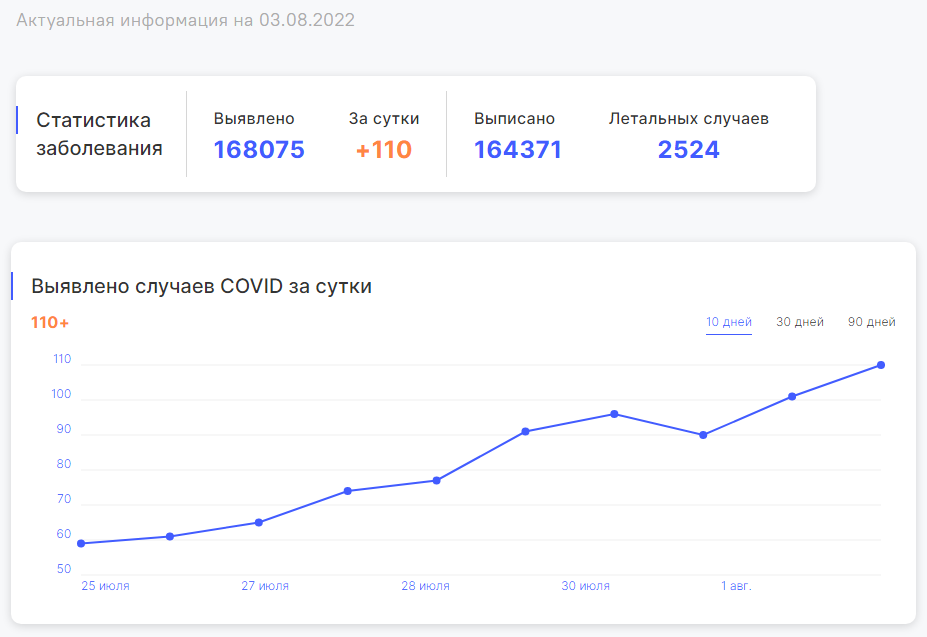Click the last data point at value 110
The width and height of the screenshot is (927, 637).
pyautogui.click(x=881, y=365)
